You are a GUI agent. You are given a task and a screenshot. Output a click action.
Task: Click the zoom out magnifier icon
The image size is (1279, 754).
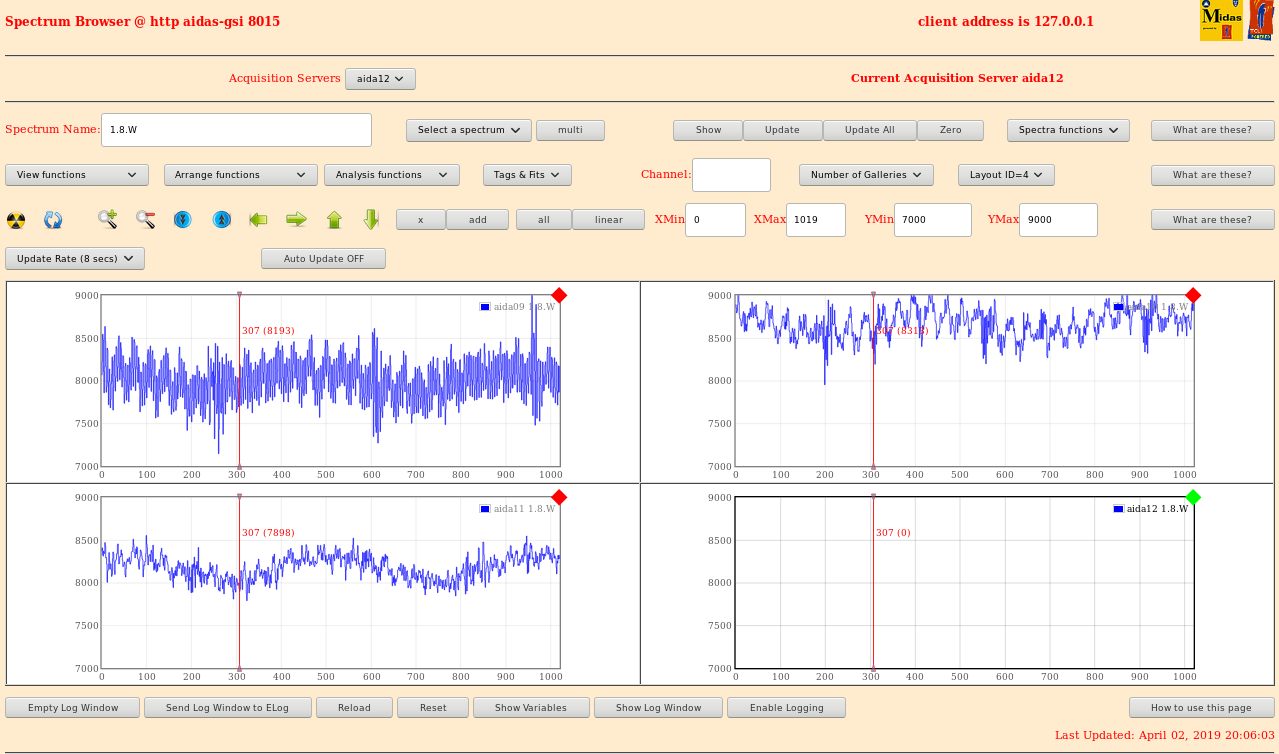pos(146,219)
